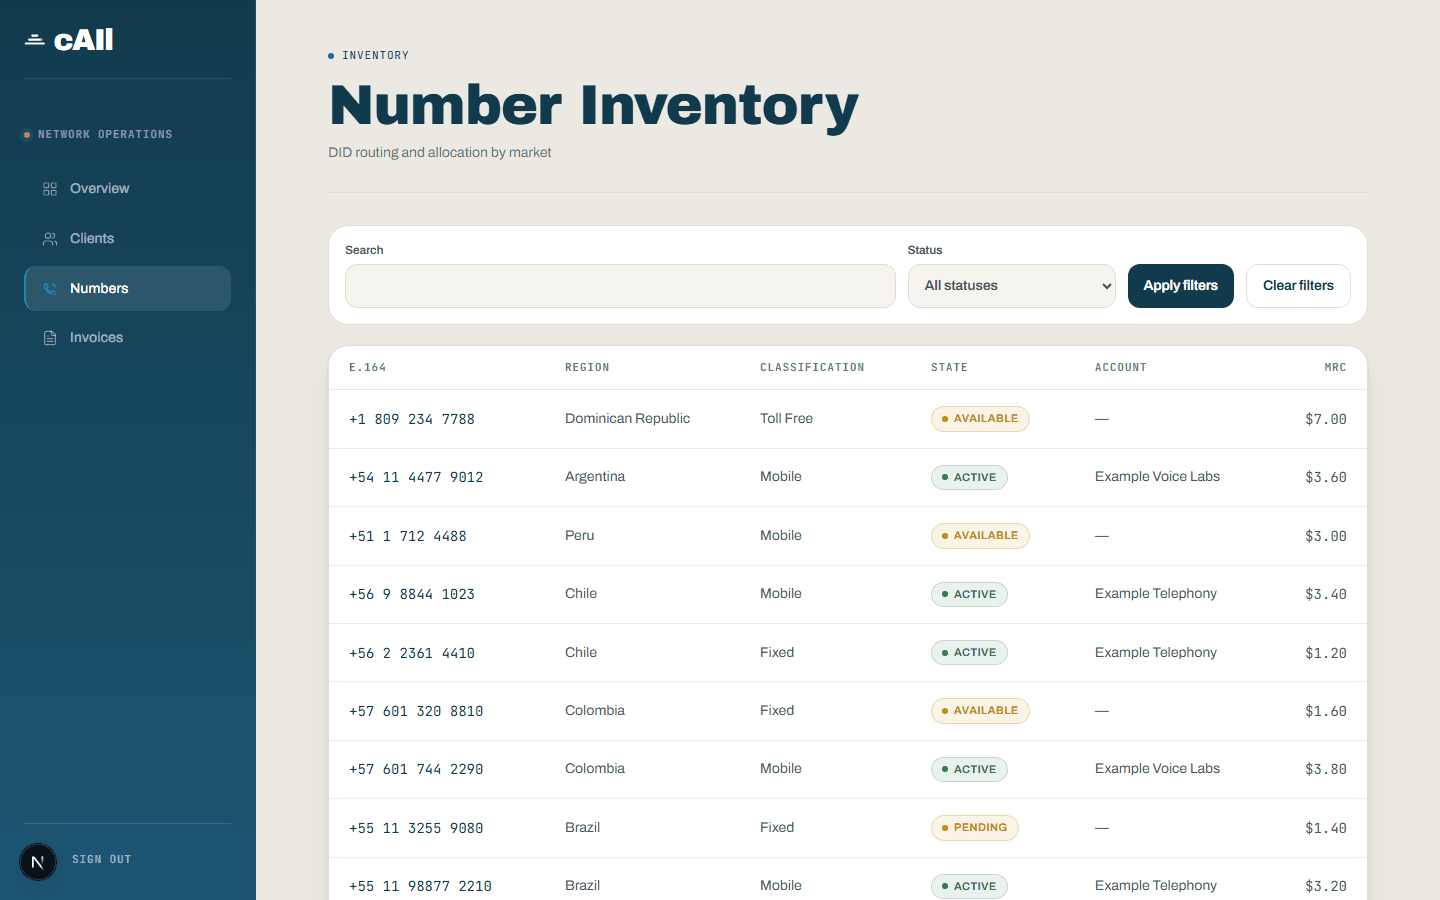
Task: Click the Region column header
Action: tap(587, 368)
